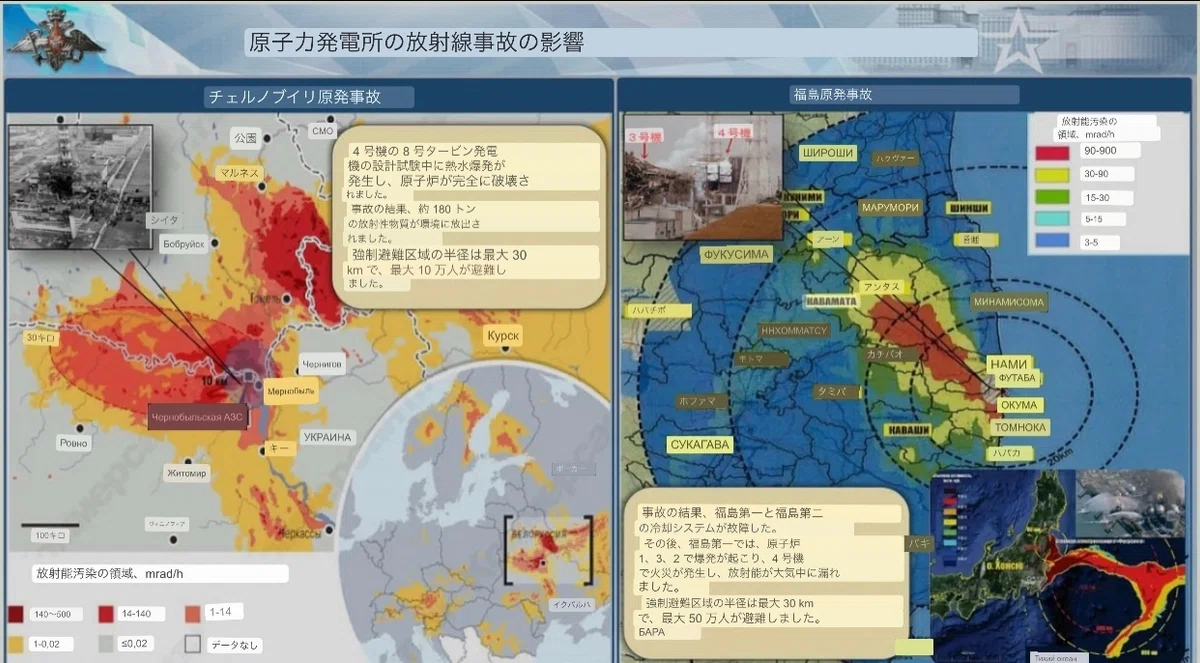This screenshot has height=663, width=1200.
Task: Open the aircraft photo in bottom-right corner
Action: (x=1130, y=507)
